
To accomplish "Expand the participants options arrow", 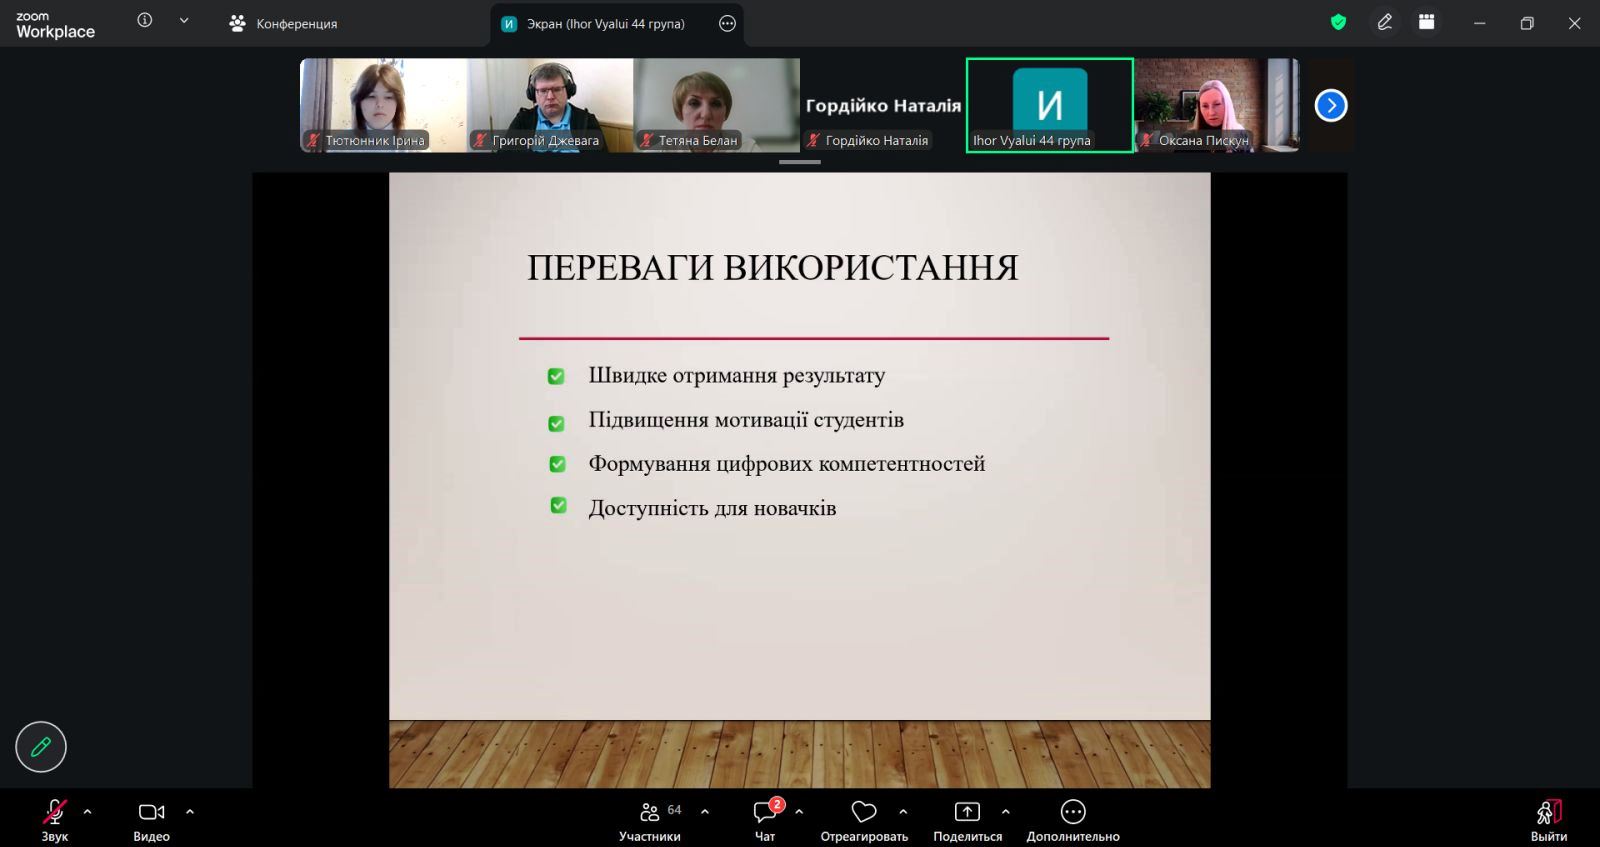I will (x=705, y=812).
